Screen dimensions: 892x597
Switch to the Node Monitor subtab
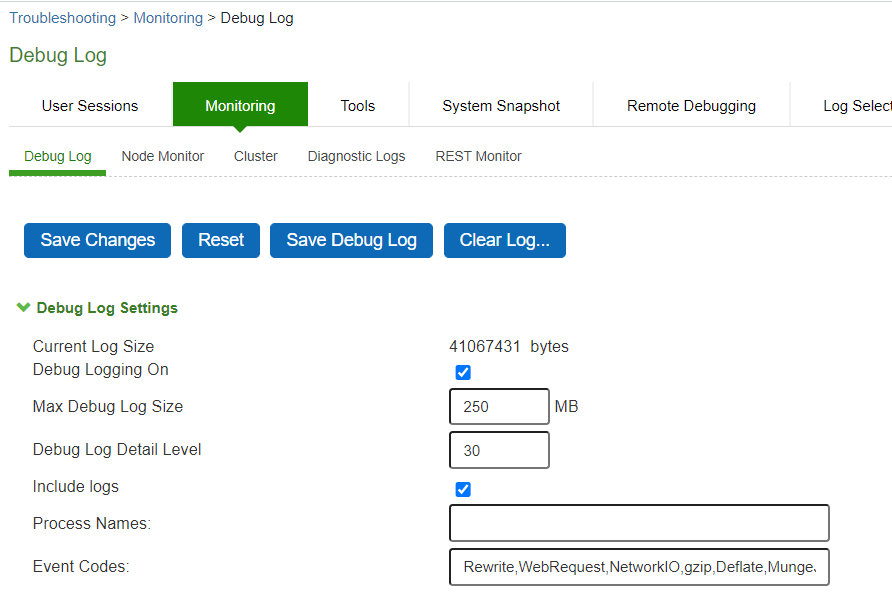(x=162, y=156)
